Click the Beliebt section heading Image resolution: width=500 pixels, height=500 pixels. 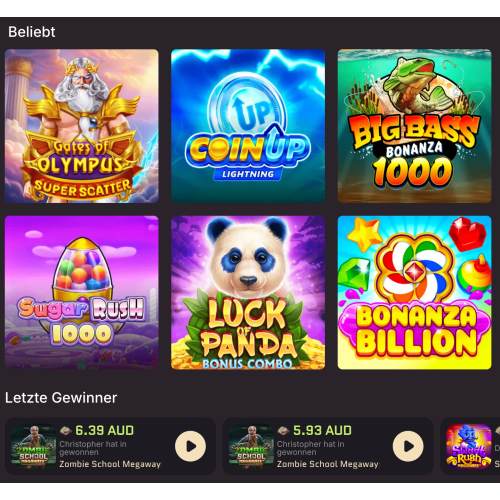32,32
